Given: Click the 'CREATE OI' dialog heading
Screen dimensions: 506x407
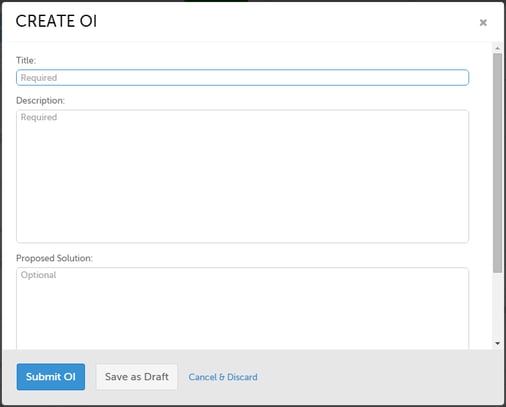Looking at the screenshot, I should (x=56, y=21).
